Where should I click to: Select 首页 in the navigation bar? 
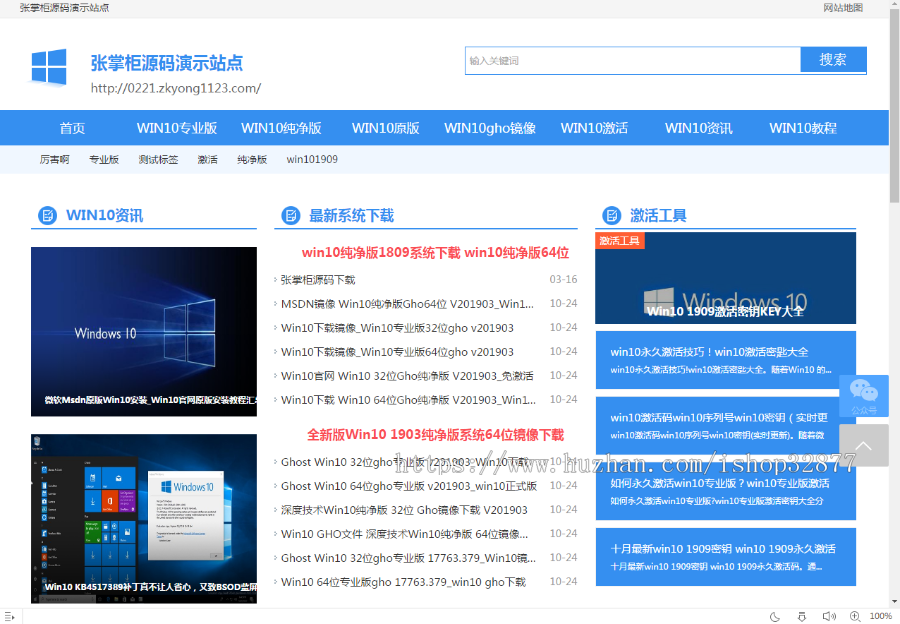click(71, 128)
